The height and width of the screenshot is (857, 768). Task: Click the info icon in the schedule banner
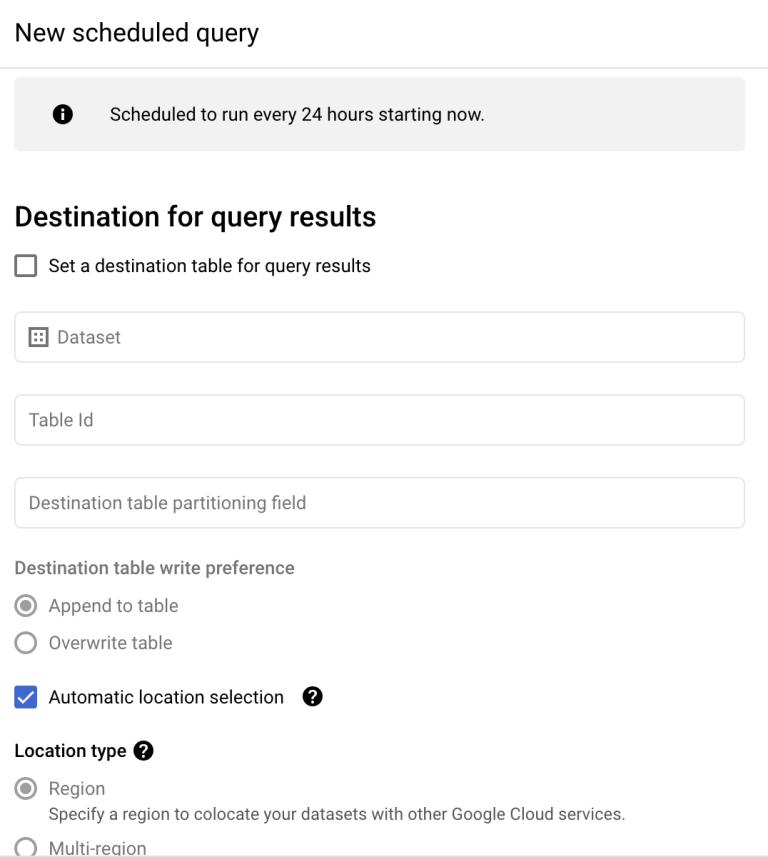[62, 115]
